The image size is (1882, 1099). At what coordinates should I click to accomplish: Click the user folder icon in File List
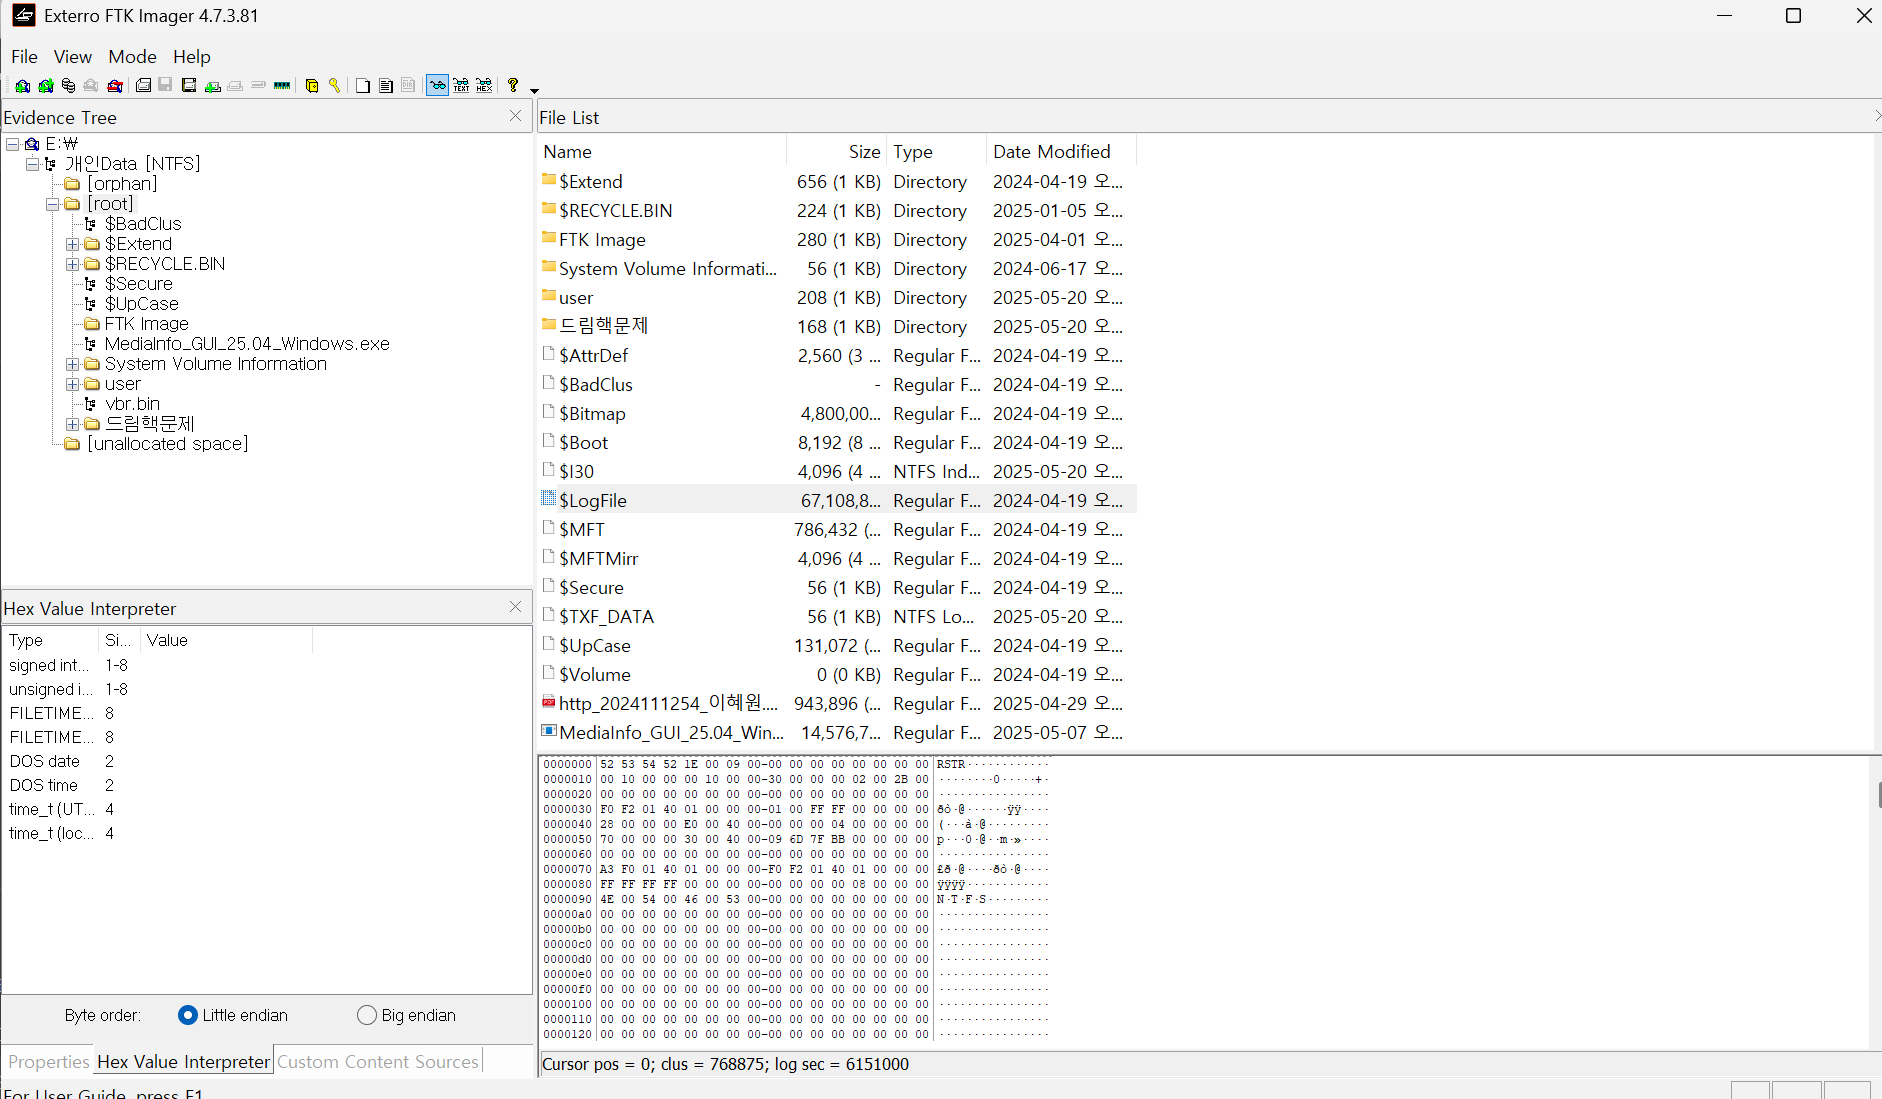pos(548,295)
